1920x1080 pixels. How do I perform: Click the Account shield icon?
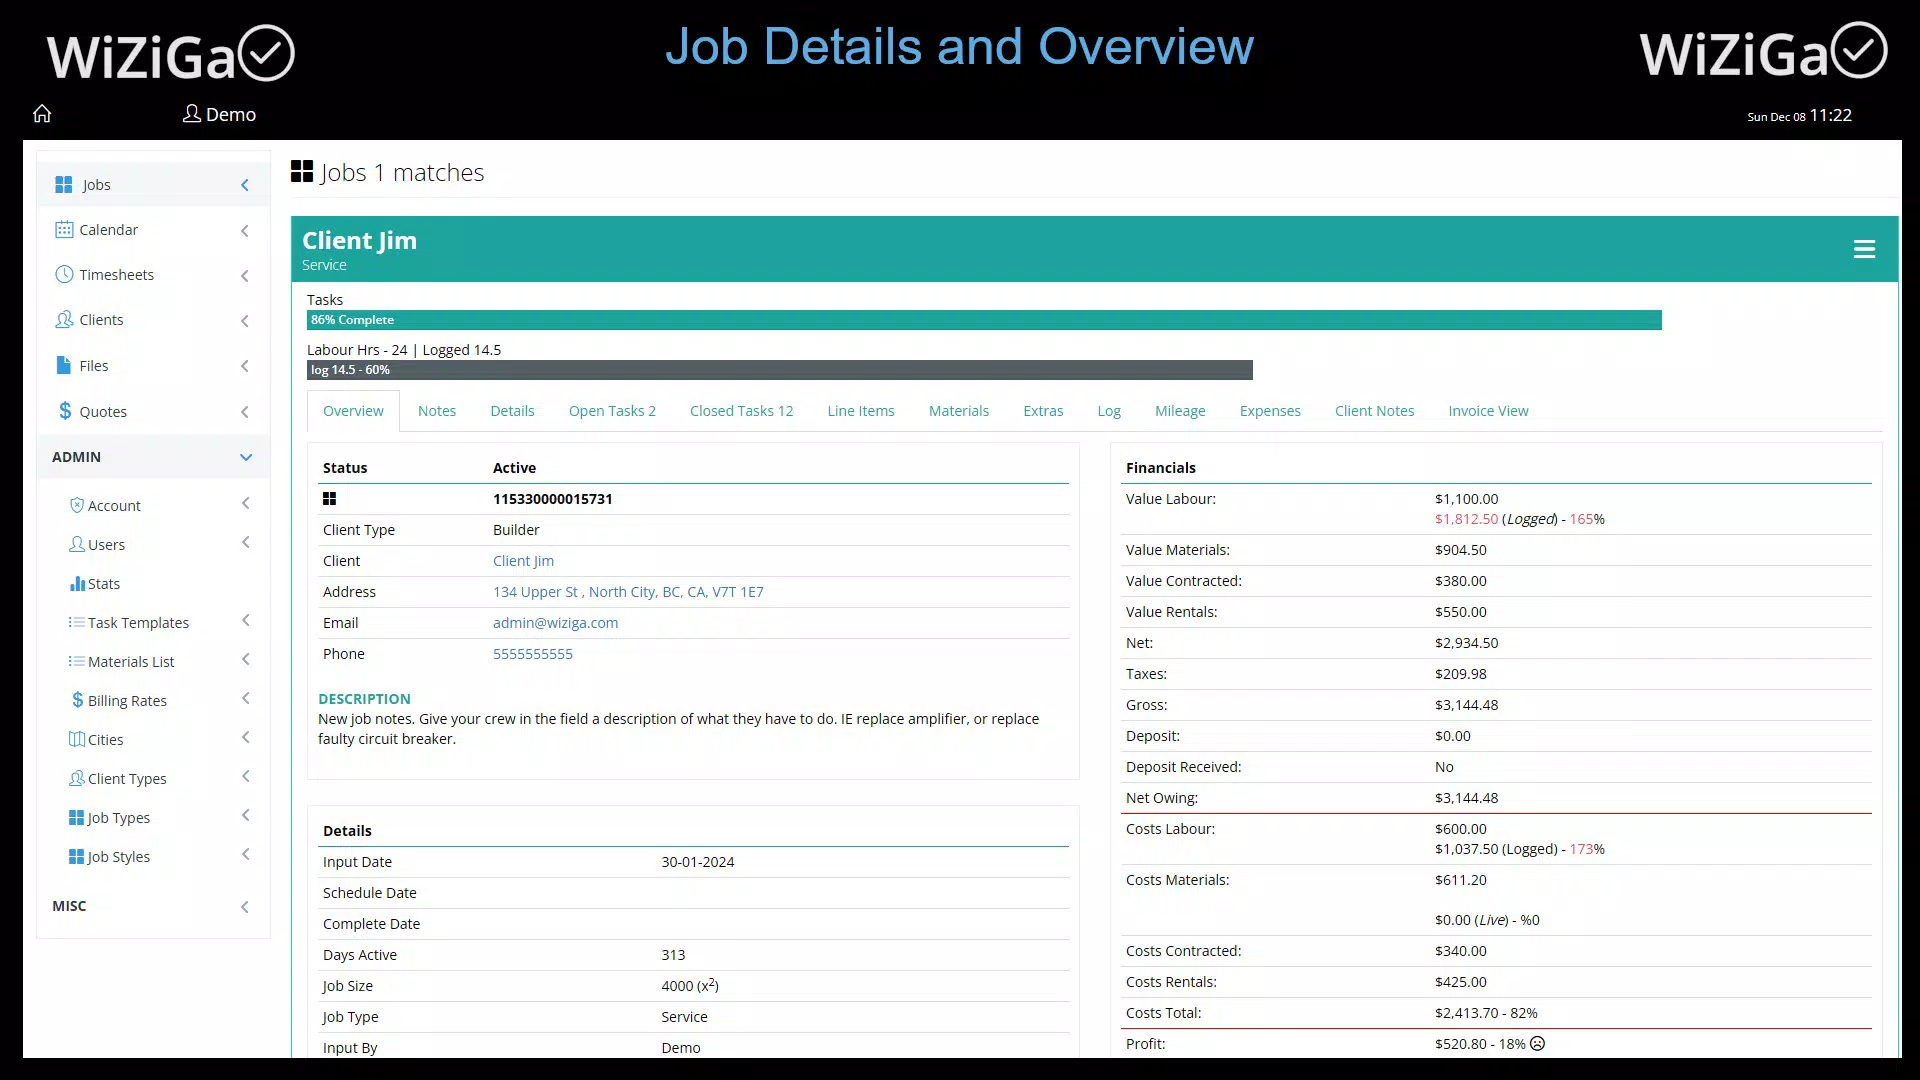(x=77, y=506)
